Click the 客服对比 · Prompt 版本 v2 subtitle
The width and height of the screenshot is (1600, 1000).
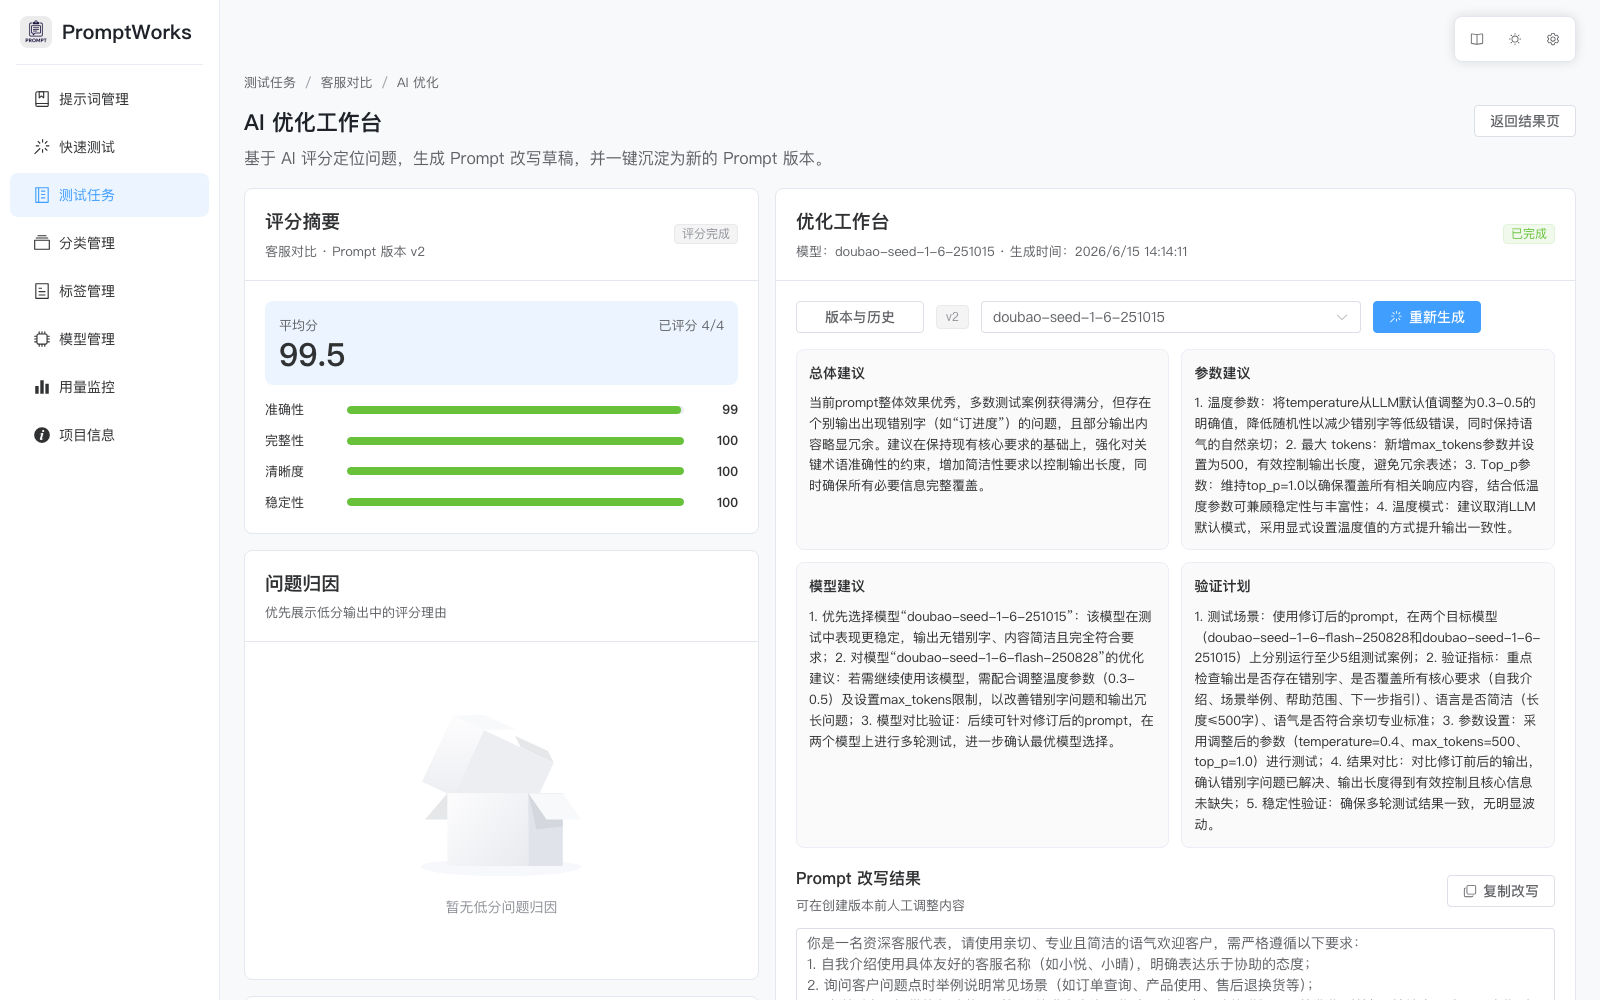click(345, 252)
